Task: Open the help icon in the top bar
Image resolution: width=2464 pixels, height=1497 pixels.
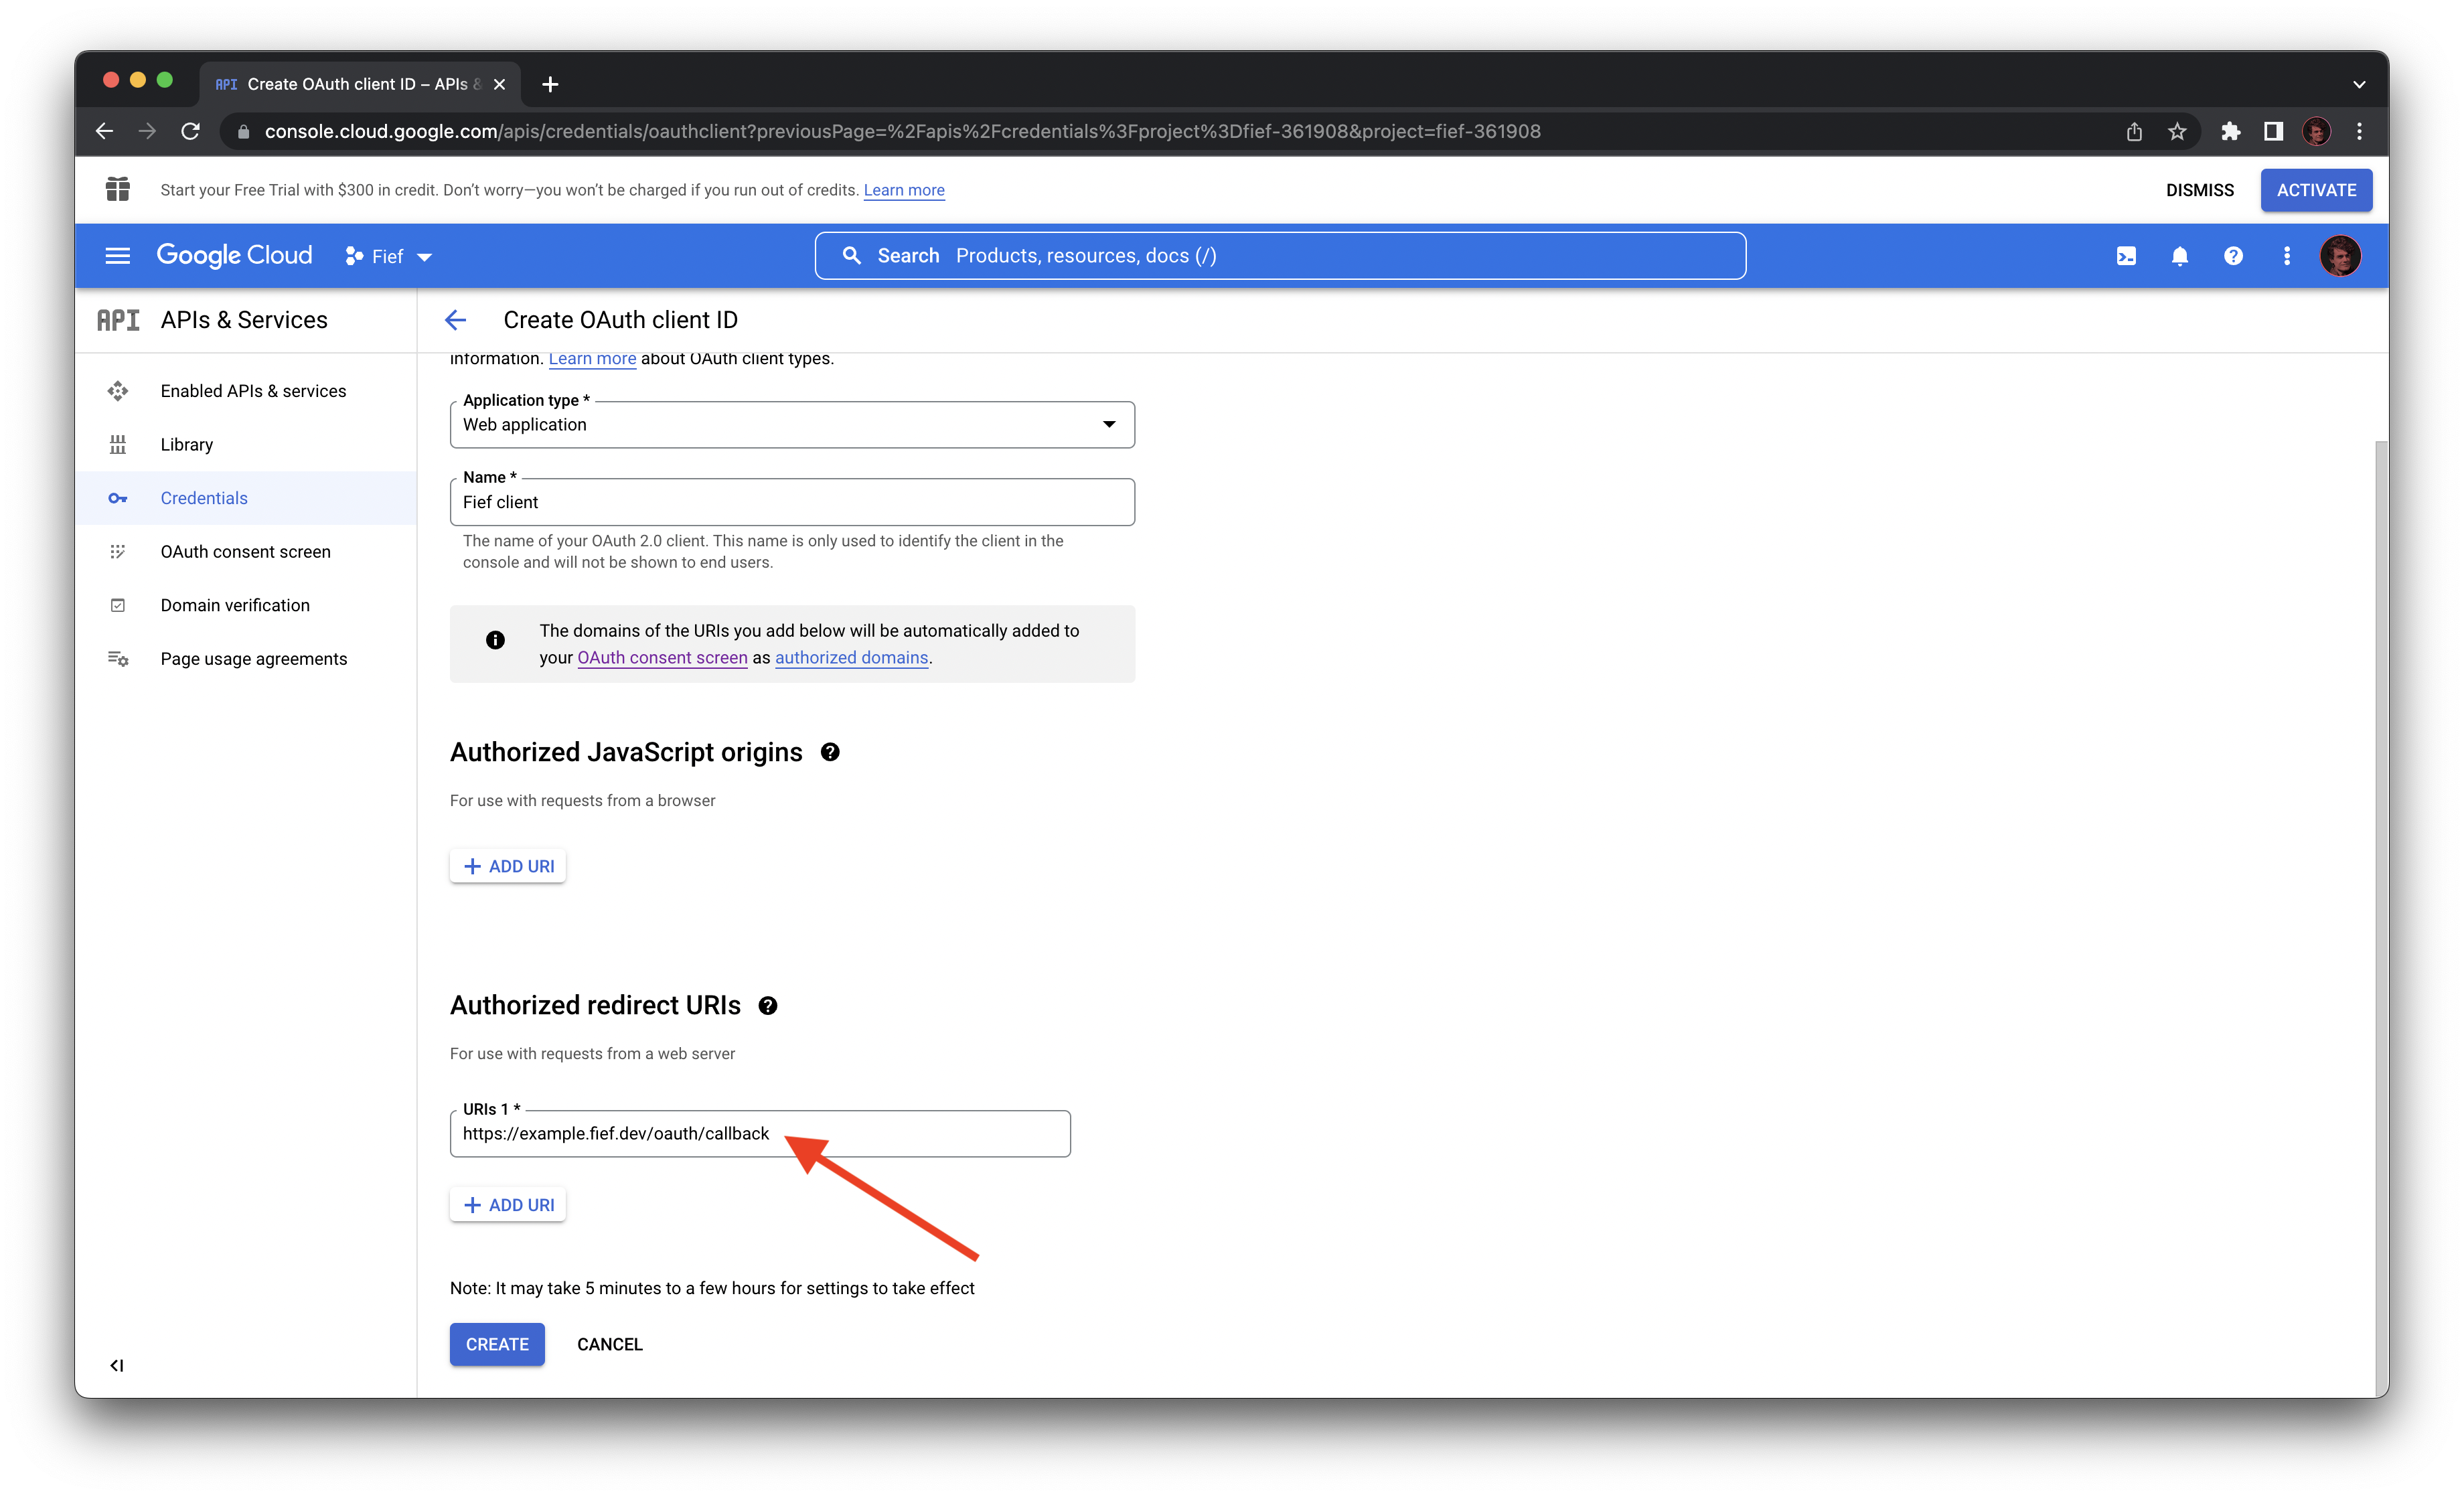Action: pos(2233,256)
